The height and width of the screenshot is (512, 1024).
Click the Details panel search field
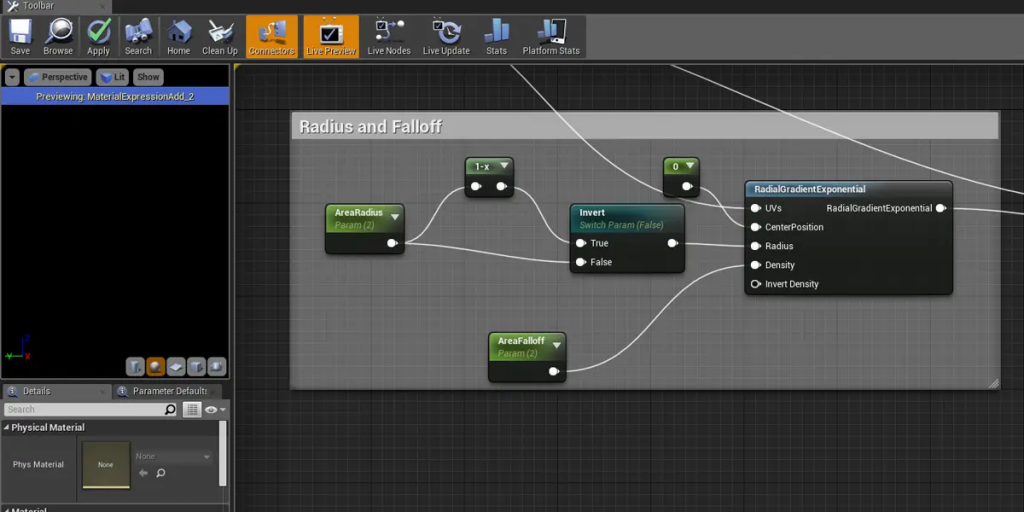pos(85,410)
